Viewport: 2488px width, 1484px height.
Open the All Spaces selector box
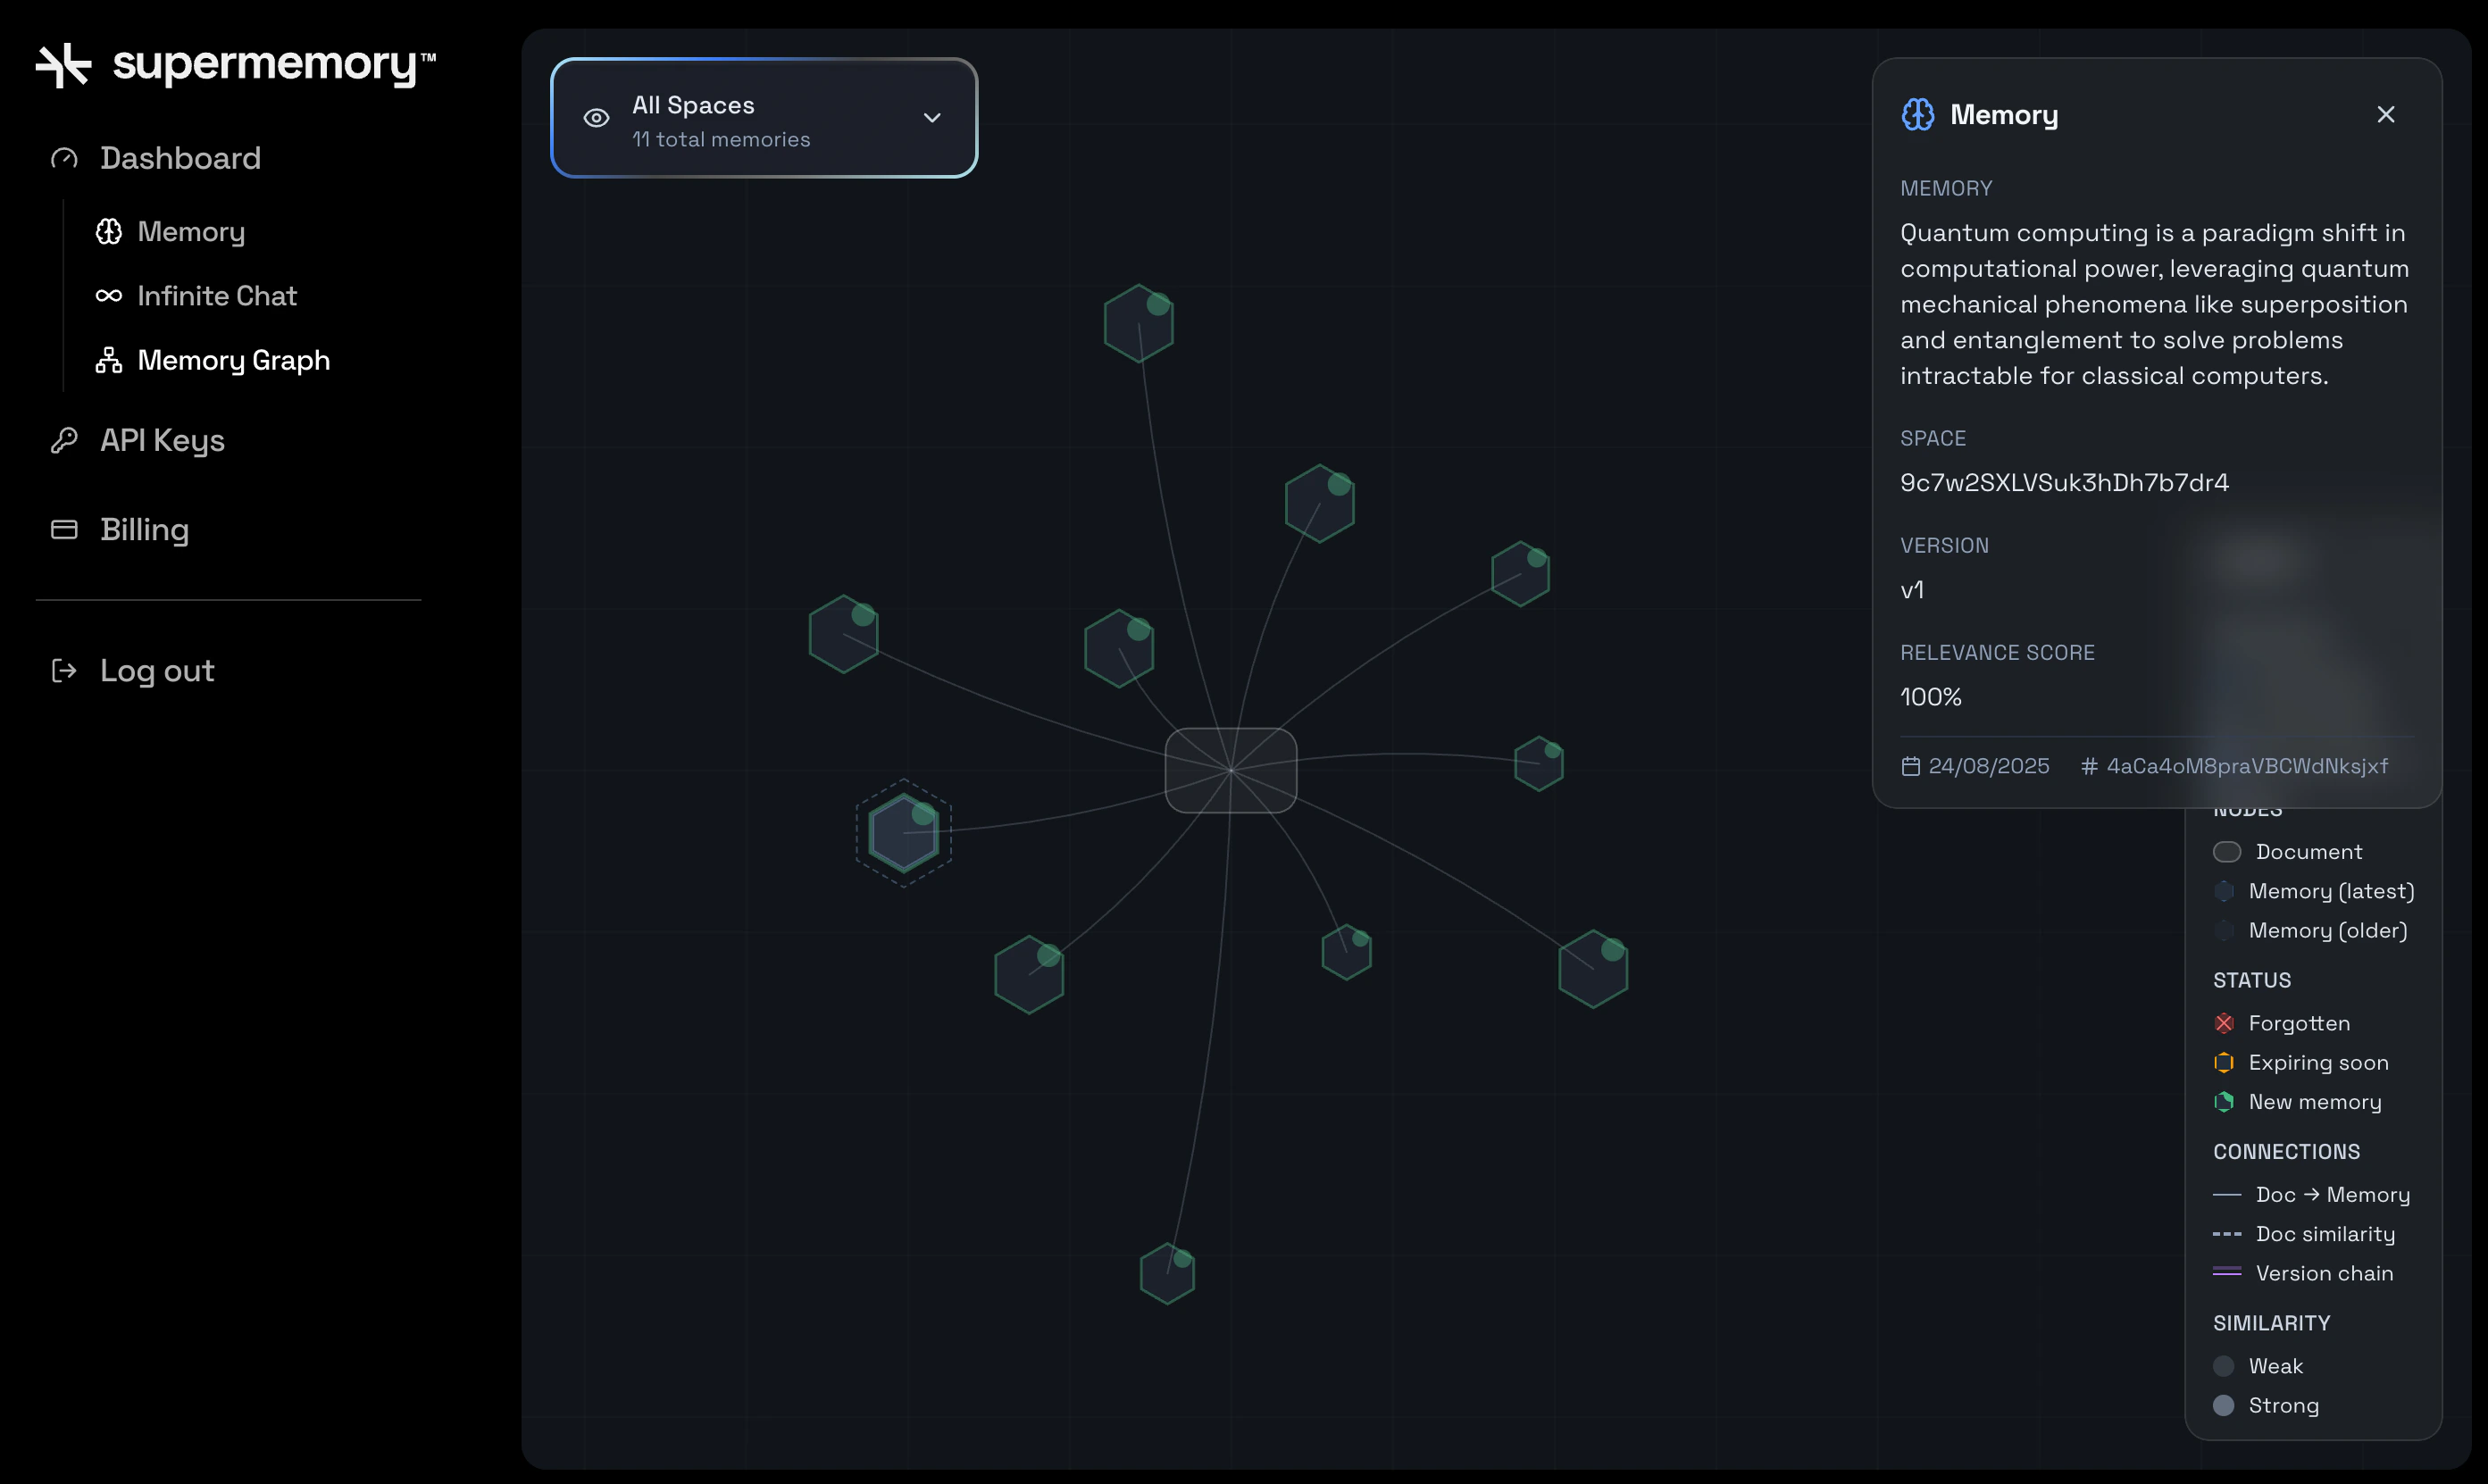(x=763, y=118)
